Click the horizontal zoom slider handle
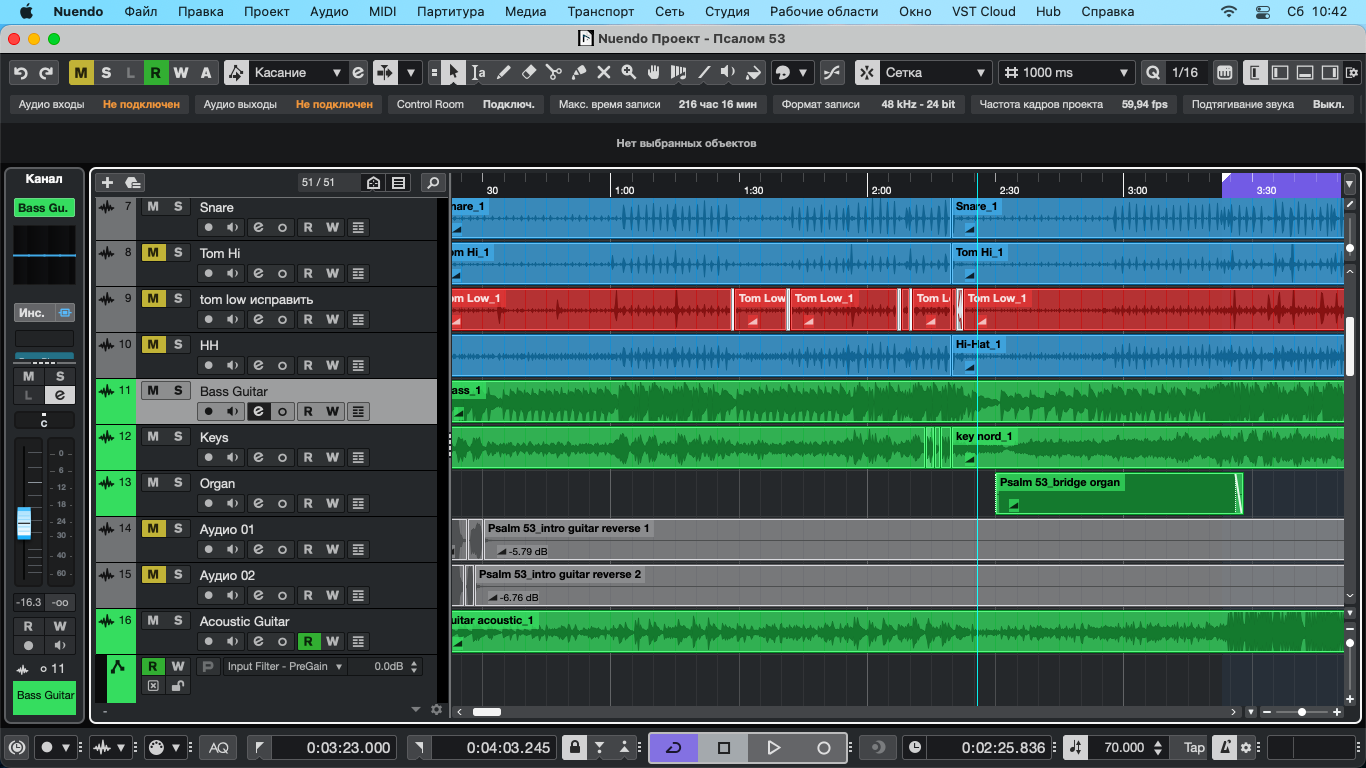Screen dimensions: 1366x768 (x=1301, y=712)
